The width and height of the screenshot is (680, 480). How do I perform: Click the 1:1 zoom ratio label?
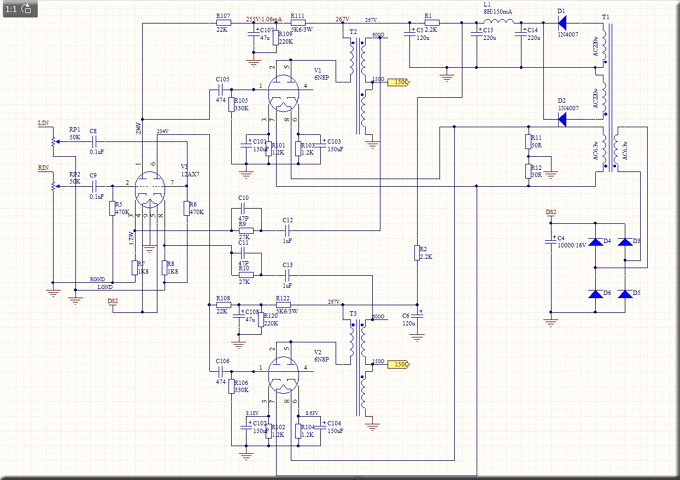[x=11, y=8]
